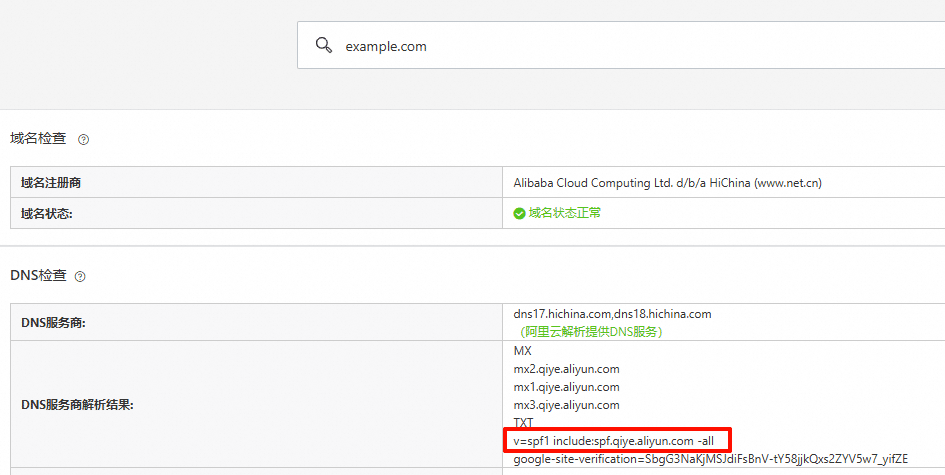Screen dimensions: 945x475
Task: Click the google-site-verification TXT record
Action: coord(710,459)
